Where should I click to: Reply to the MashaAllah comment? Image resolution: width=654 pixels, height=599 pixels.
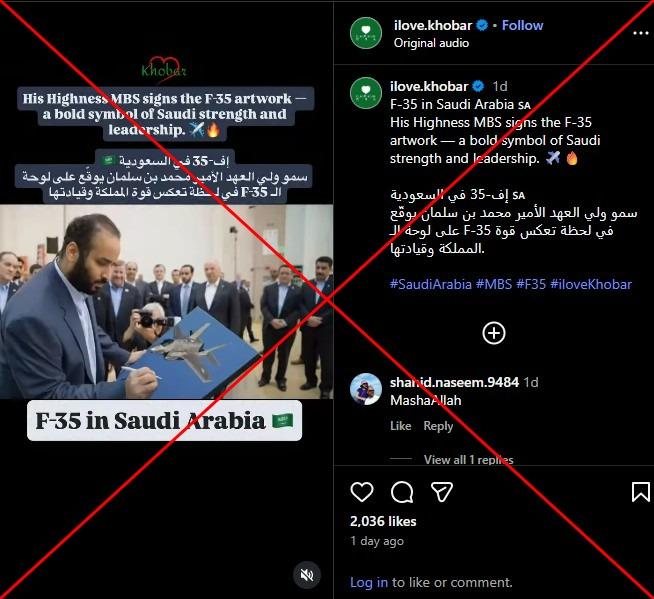point(438,426)
